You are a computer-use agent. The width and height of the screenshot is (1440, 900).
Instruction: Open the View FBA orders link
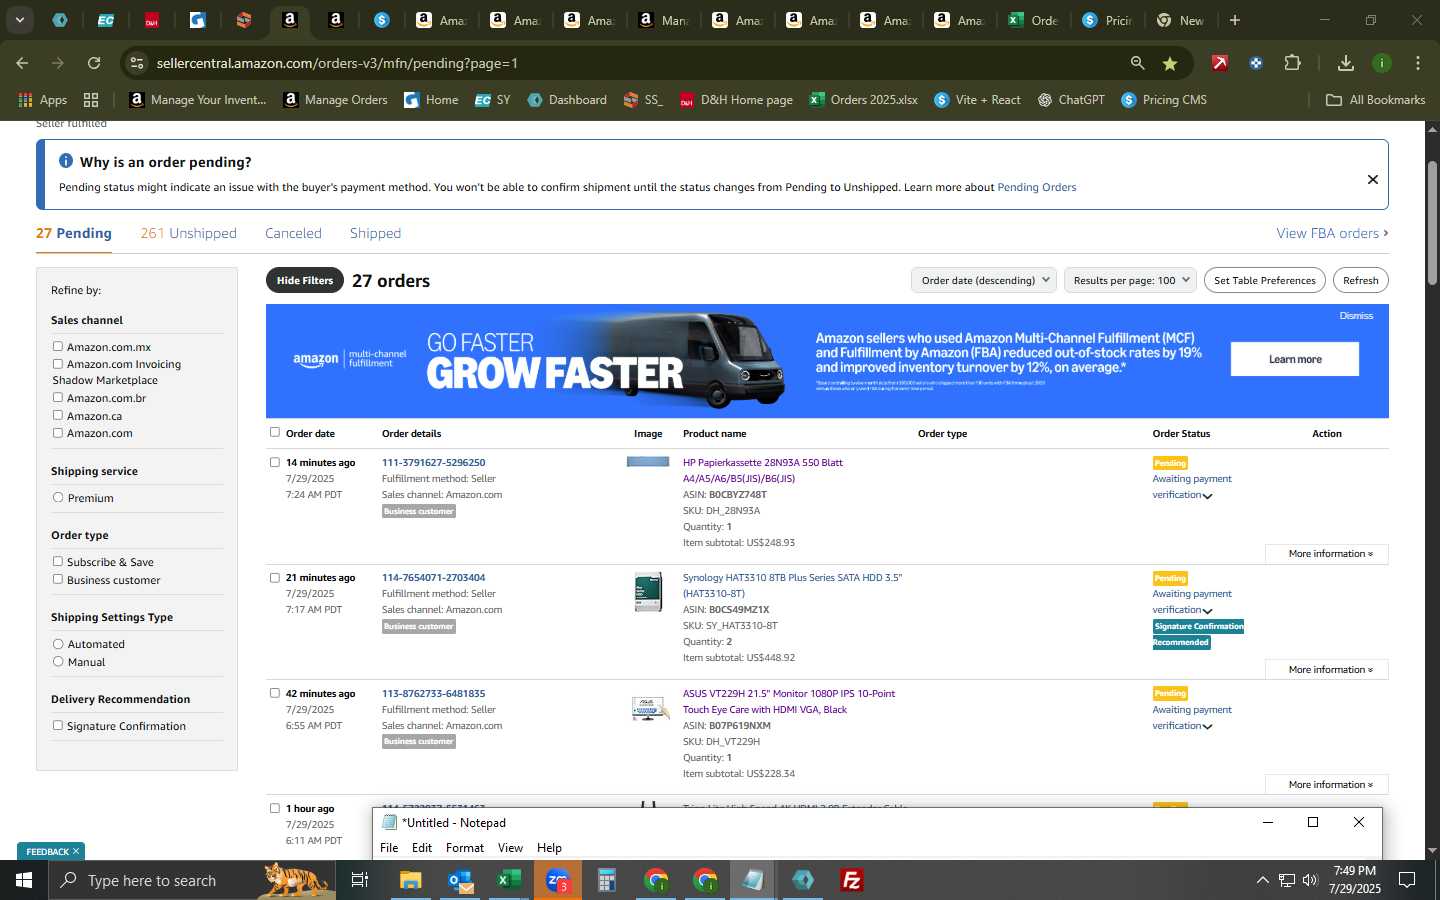[x=1332, y=233]
